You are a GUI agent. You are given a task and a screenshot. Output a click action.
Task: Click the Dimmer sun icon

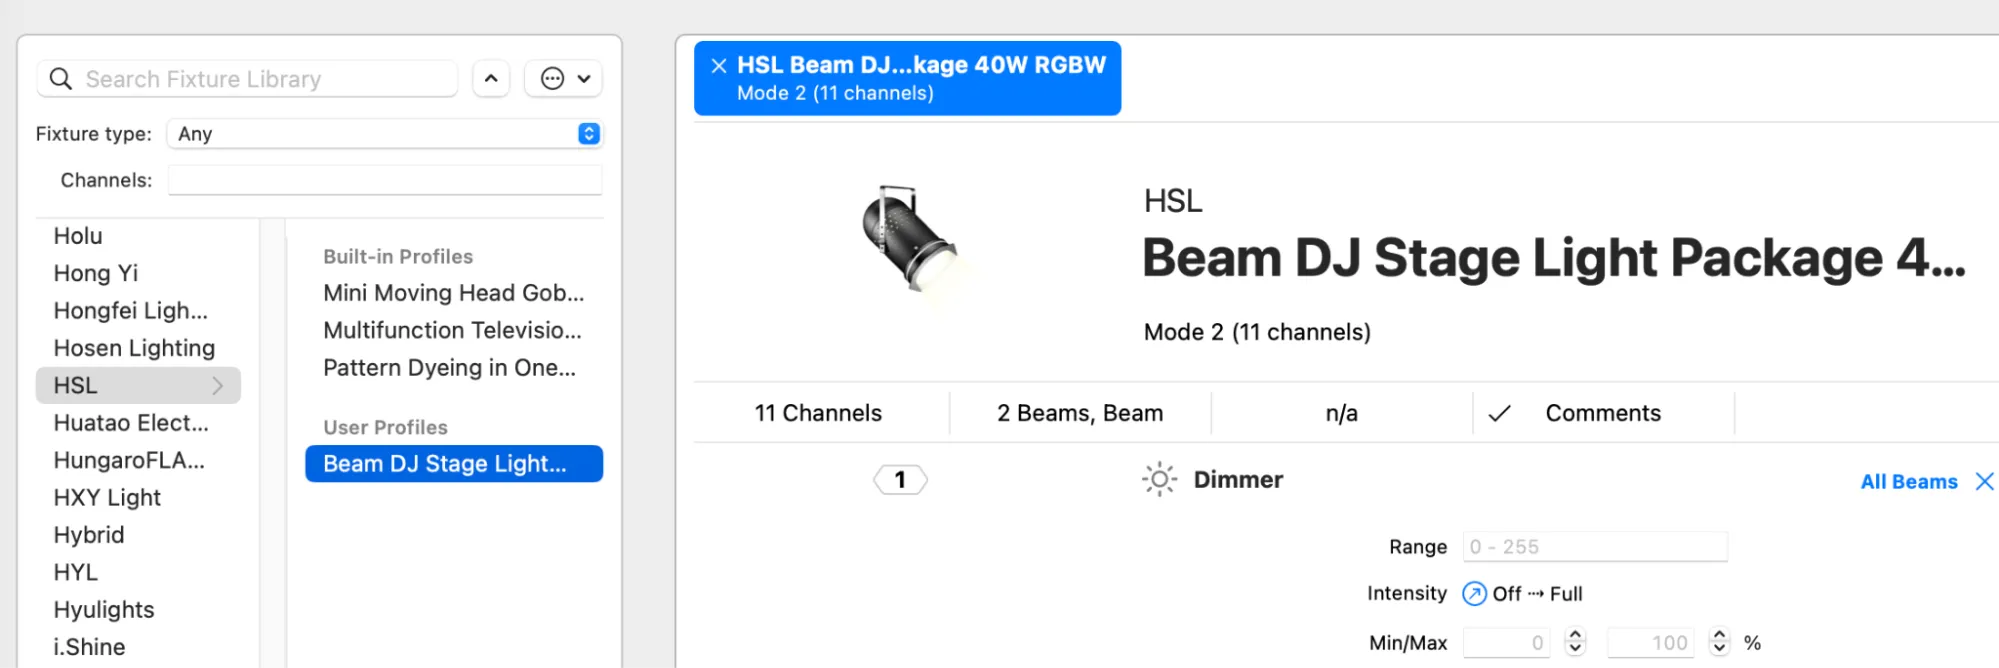click(x=1159, y=480)
